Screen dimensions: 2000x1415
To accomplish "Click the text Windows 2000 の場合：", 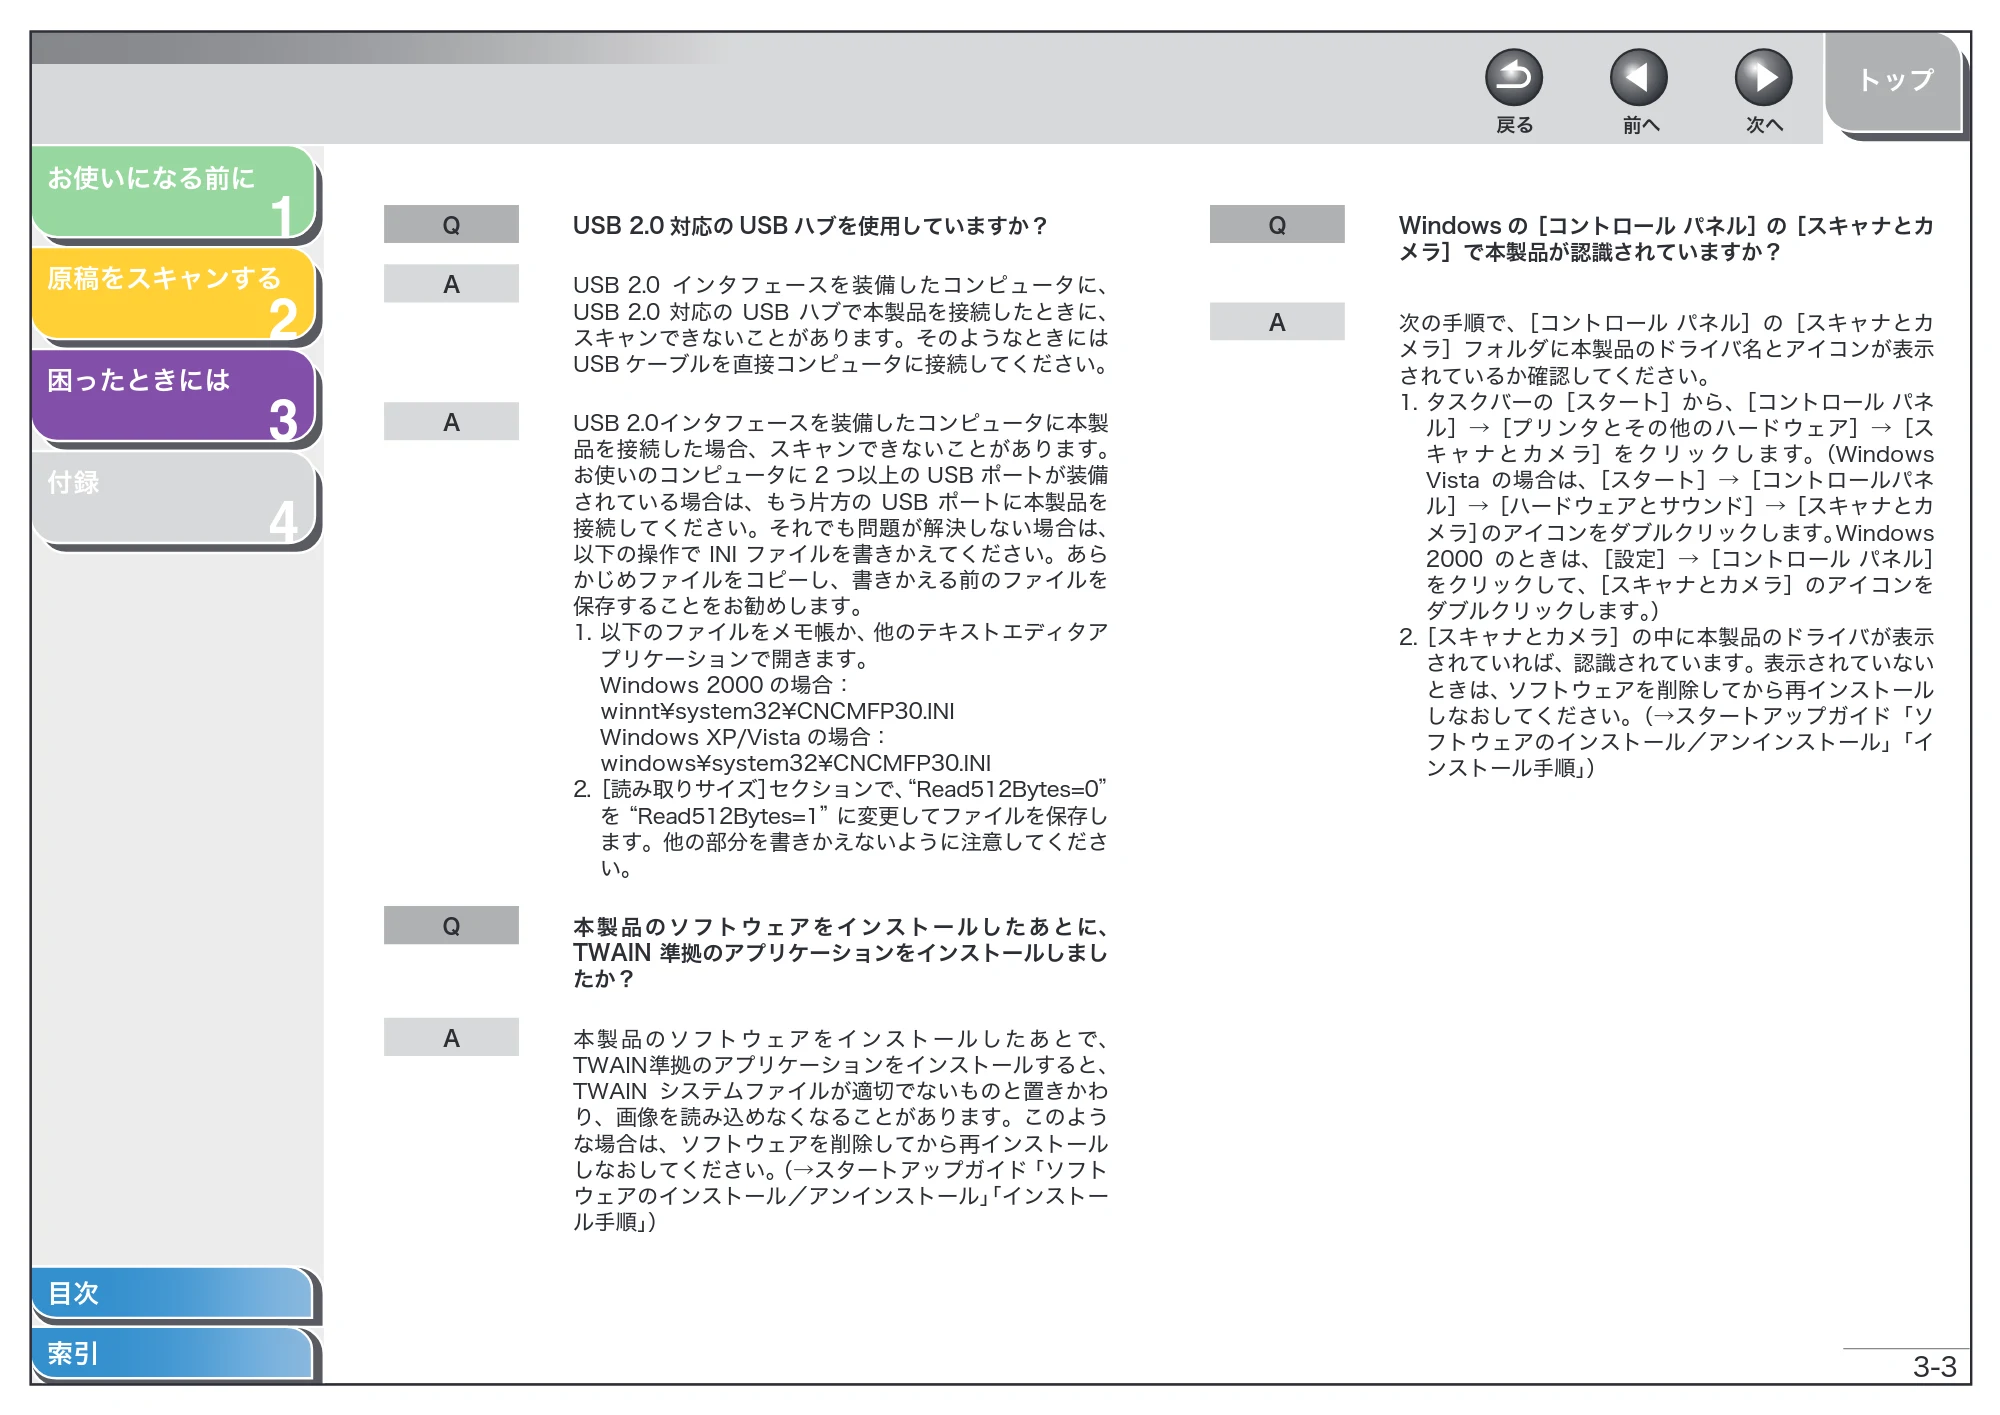I will tap(724, 685).
